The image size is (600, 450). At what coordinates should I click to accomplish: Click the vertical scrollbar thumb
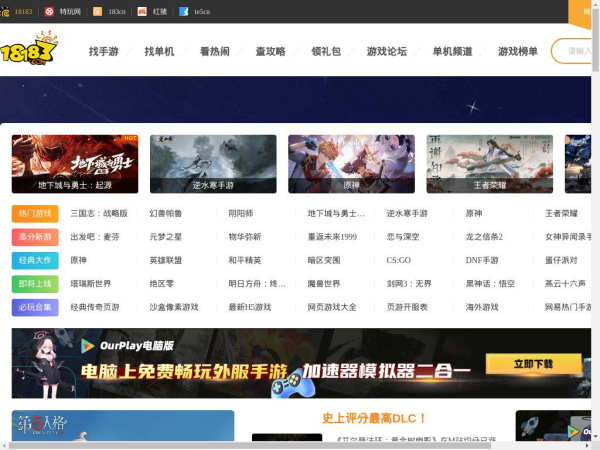click(595, 39)
